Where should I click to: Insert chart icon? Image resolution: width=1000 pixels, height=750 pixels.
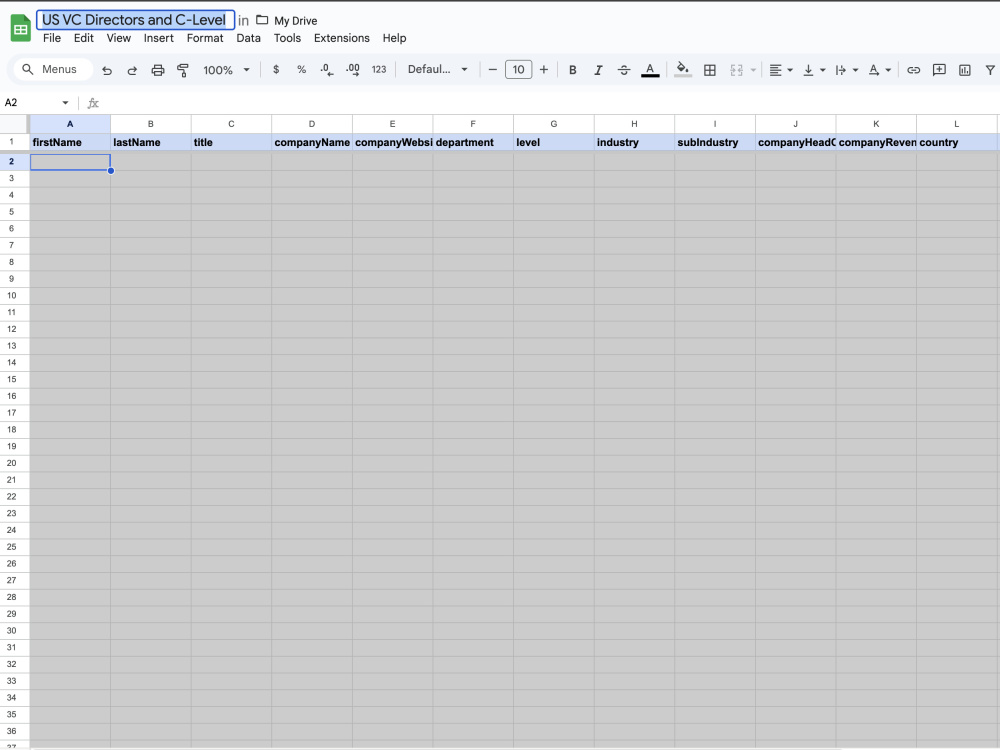[x=965, y=70]
